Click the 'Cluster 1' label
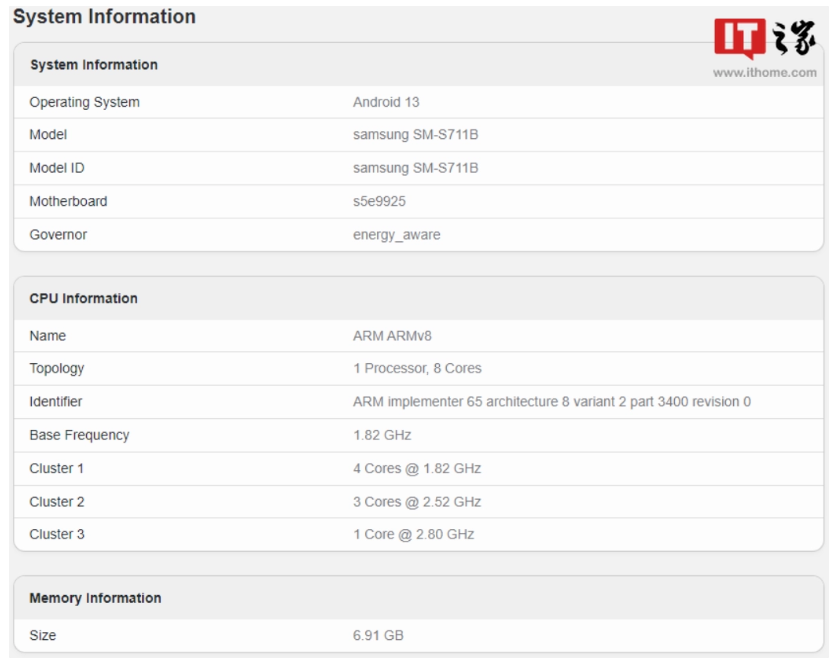 pos(56,469)
